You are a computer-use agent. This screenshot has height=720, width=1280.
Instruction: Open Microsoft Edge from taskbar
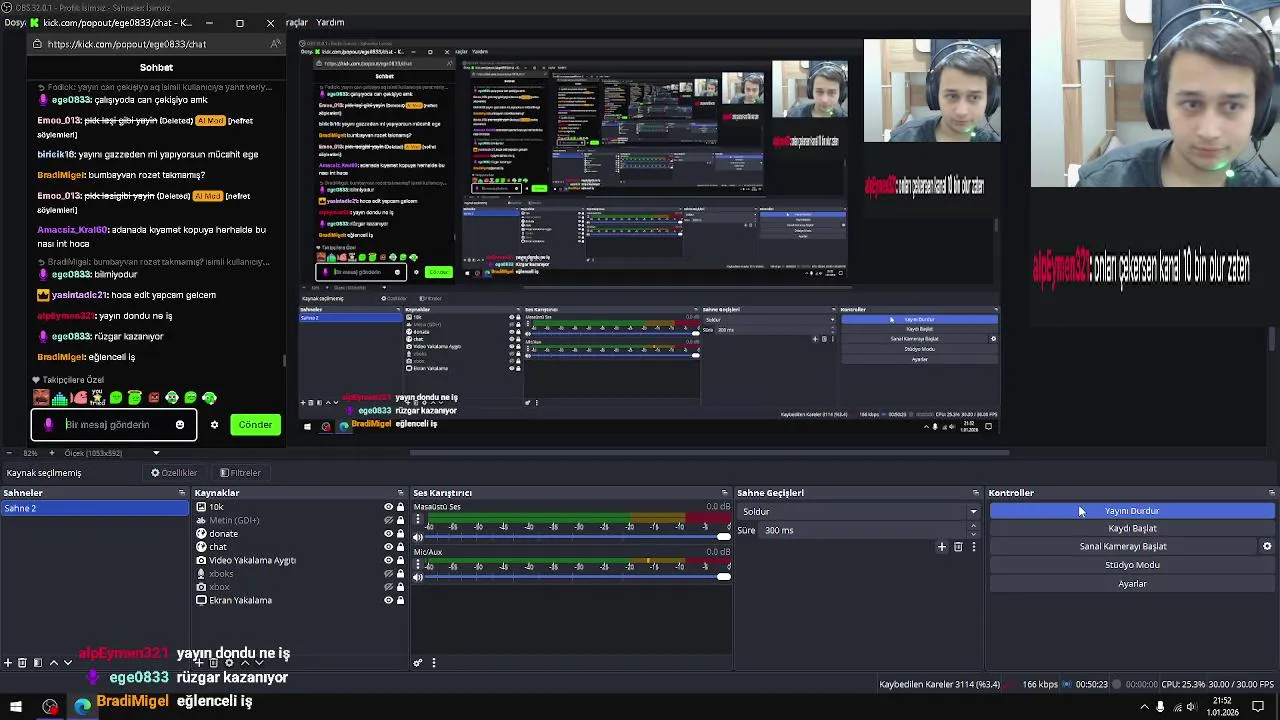click(x=83, y=707)
